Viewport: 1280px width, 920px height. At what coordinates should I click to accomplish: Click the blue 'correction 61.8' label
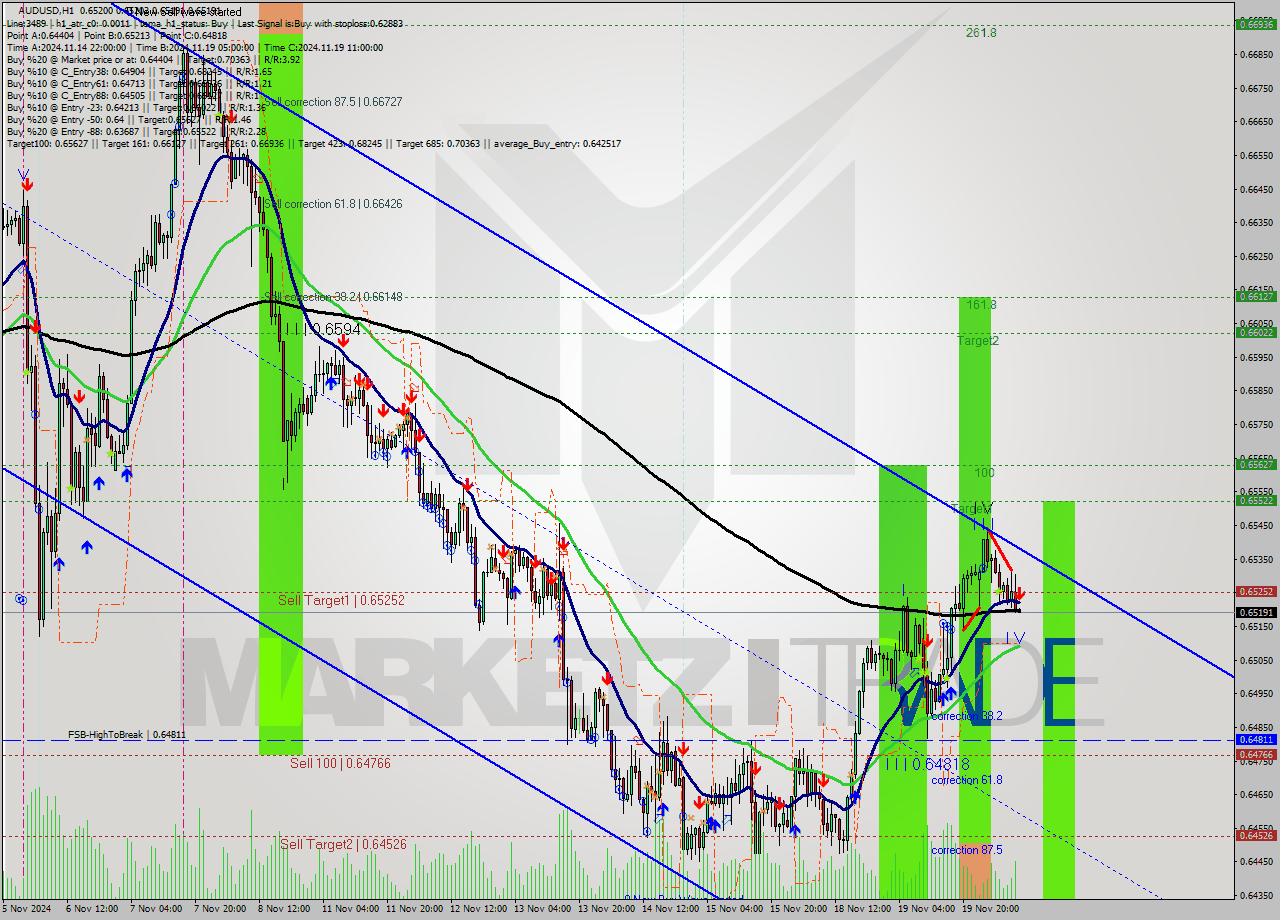click(966, 780)
